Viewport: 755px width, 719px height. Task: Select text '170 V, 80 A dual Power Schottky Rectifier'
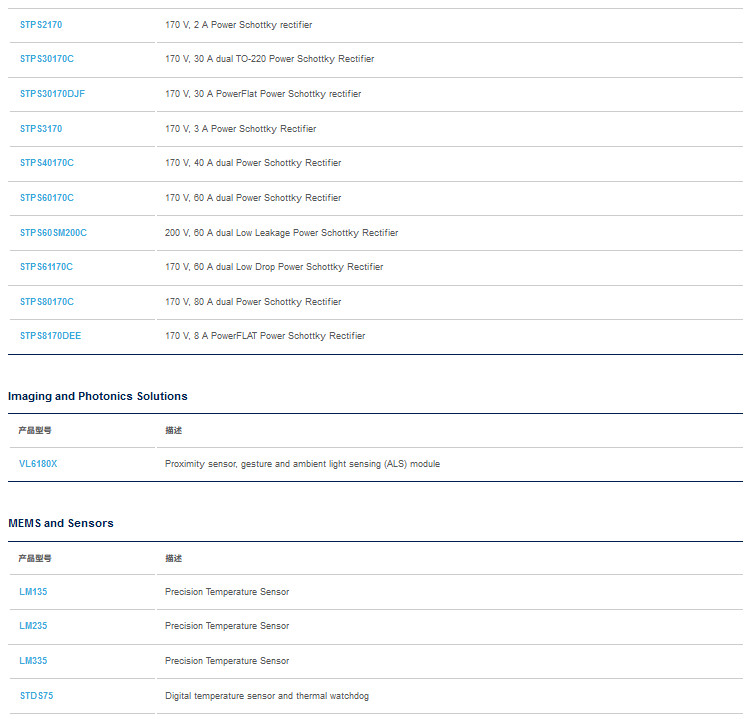(x=253, y=302)
